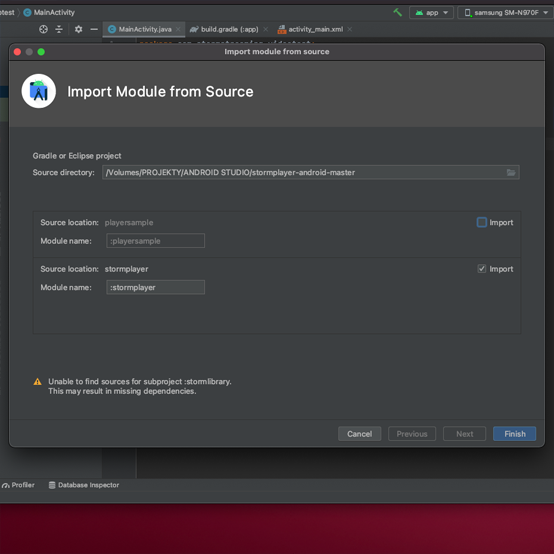554x554 pixels.
Task: Edit the :stormplayer module name field
Action: 155,287
